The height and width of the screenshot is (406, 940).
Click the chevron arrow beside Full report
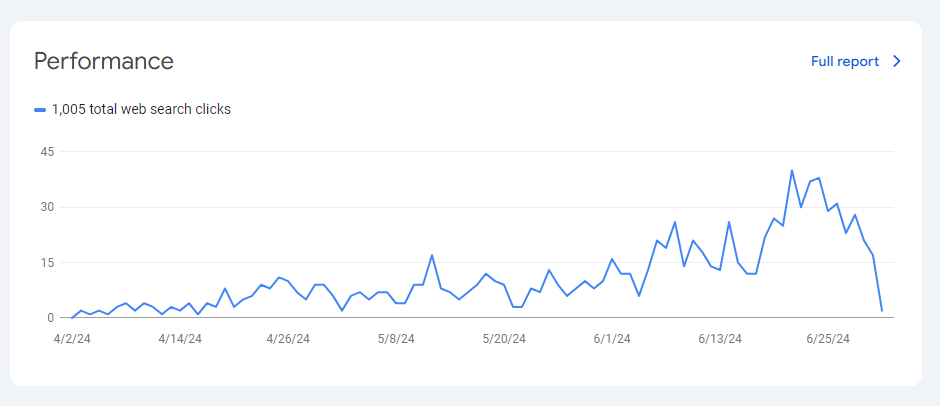(897, 61)
